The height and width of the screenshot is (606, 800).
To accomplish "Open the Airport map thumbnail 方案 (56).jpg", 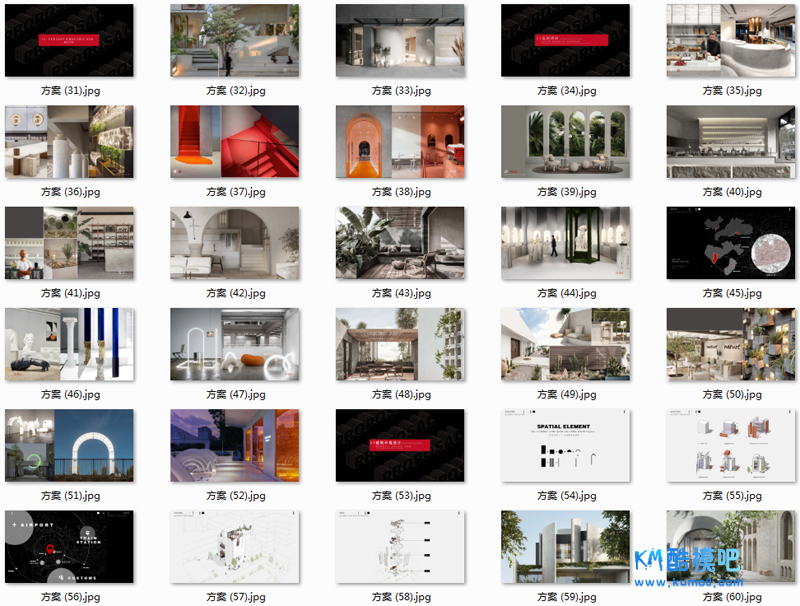I will (x=69, y=546).
